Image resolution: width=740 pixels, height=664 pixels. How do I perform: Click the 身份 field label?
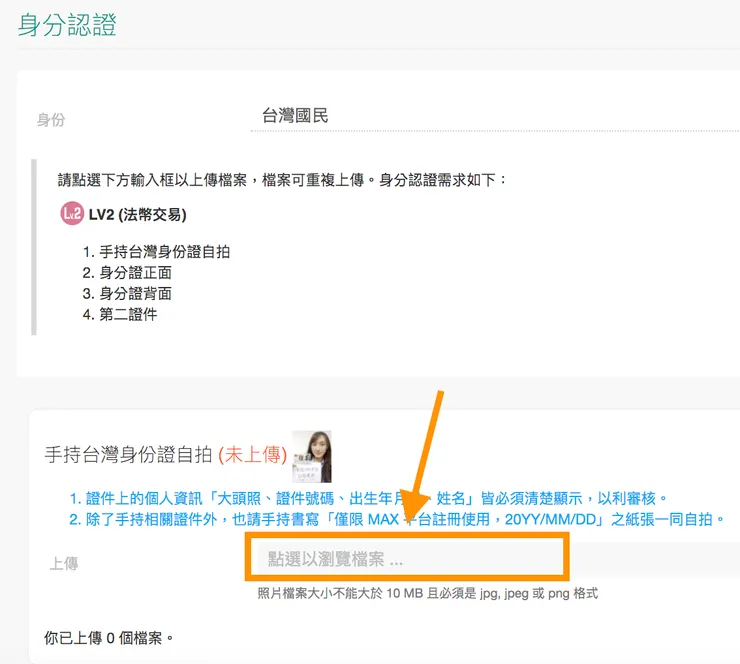51,120
